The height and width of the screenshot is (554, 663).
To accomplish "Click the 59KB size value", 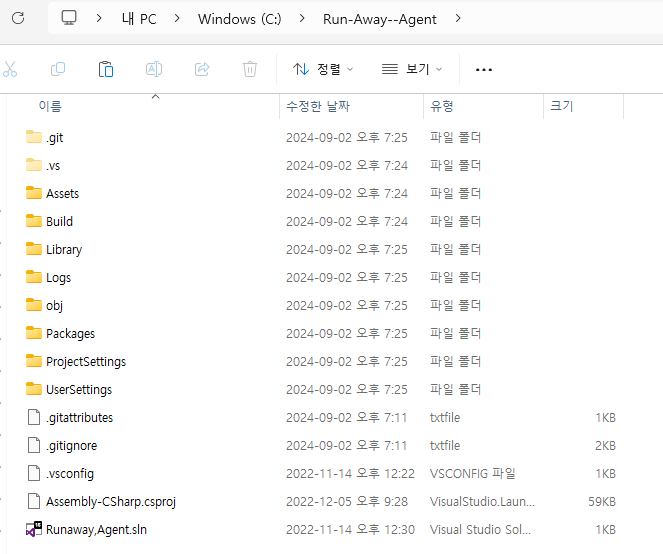I will [602, 502].
